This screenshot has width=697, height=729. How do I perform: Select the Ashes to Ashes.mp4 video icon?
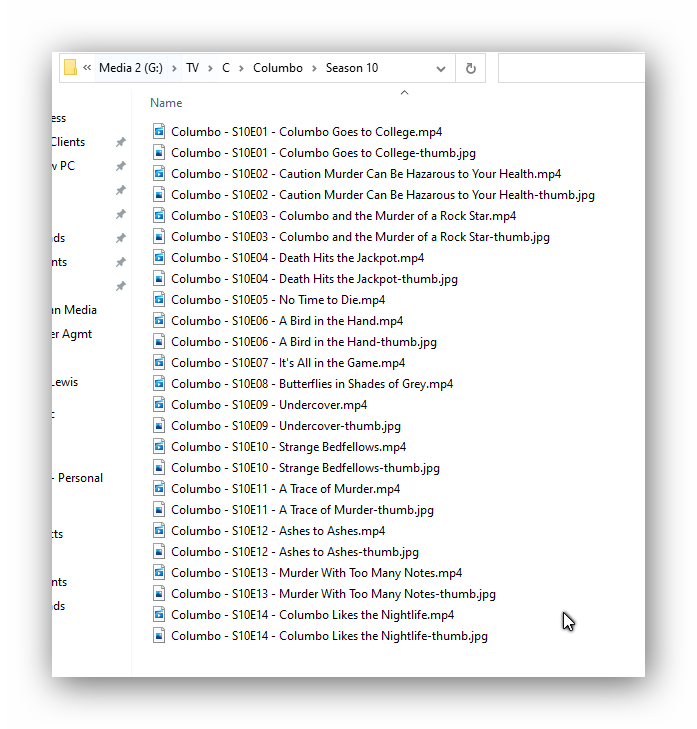159,530
